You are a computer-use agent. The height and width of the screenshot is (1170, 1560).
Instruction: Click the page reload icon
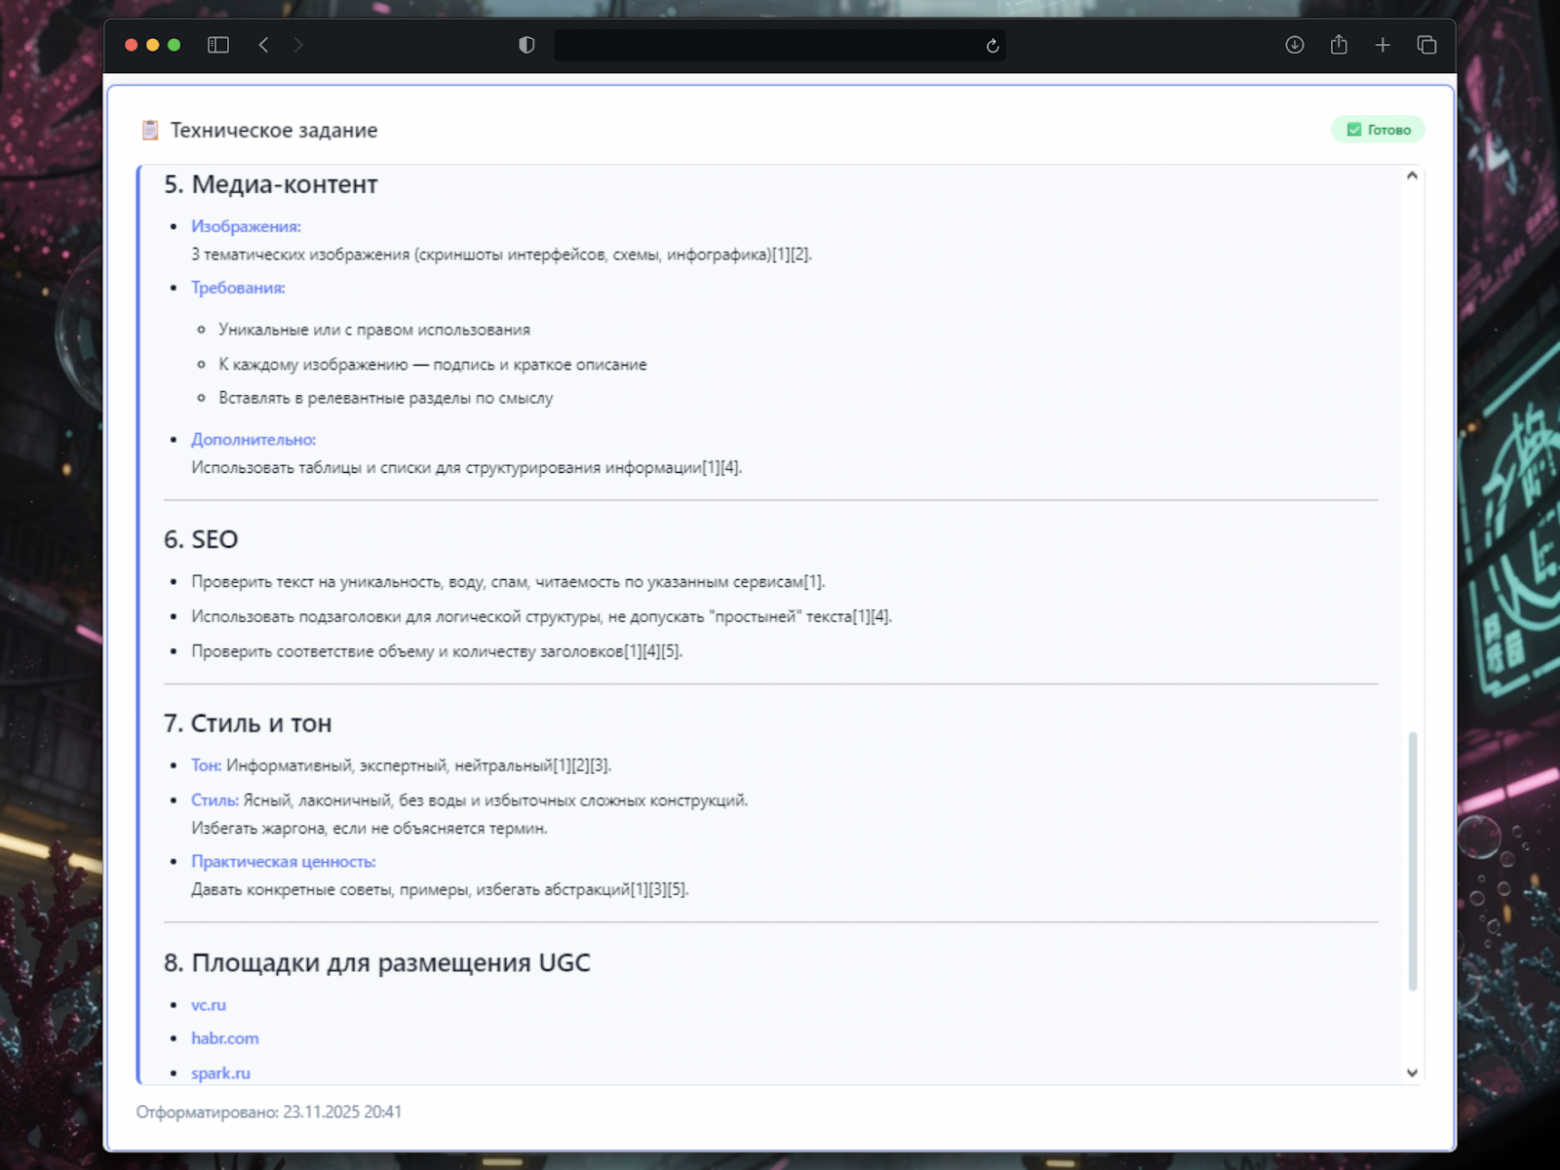tap(991, 45)
